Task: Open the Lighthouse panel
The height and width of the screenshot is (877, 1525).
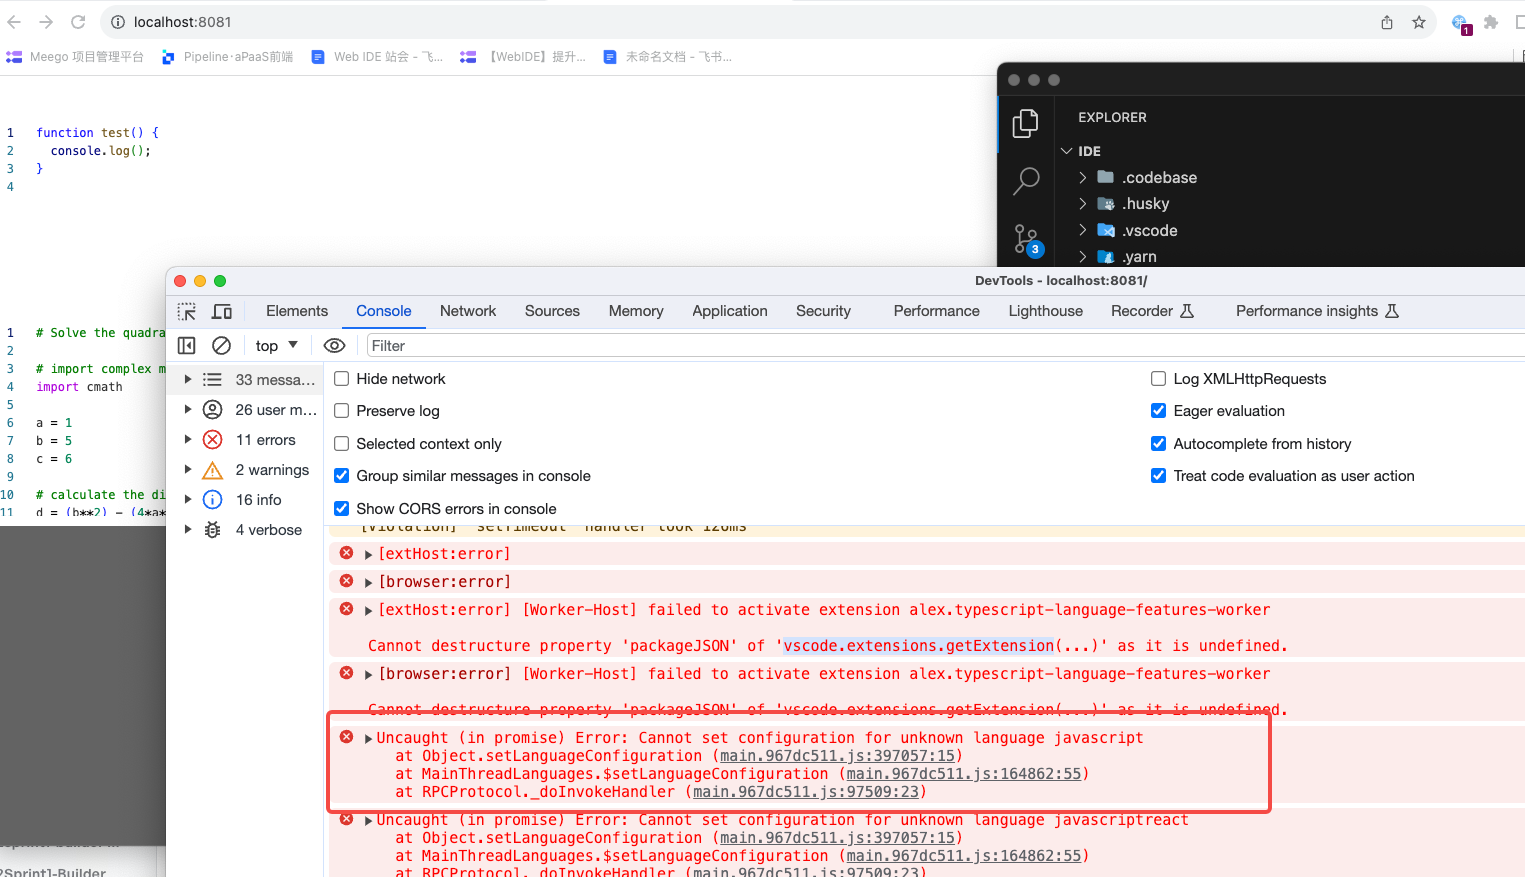Action: coord(1045,311)
